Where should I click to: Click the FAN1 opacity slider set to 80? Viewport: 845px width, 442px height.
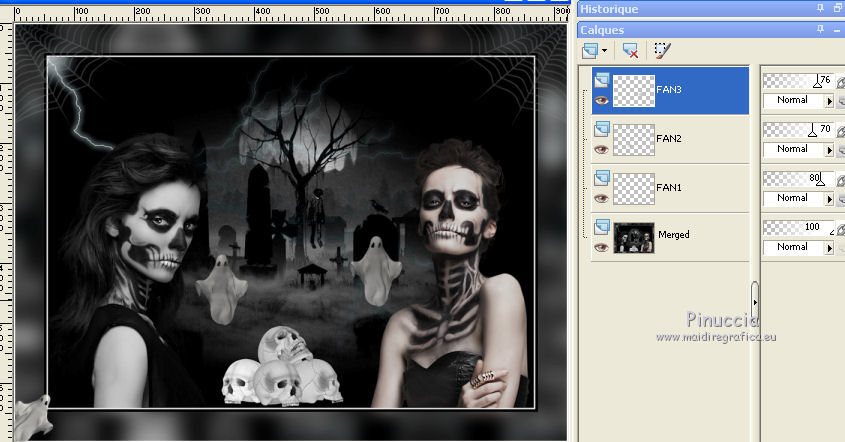pos(799,179)
